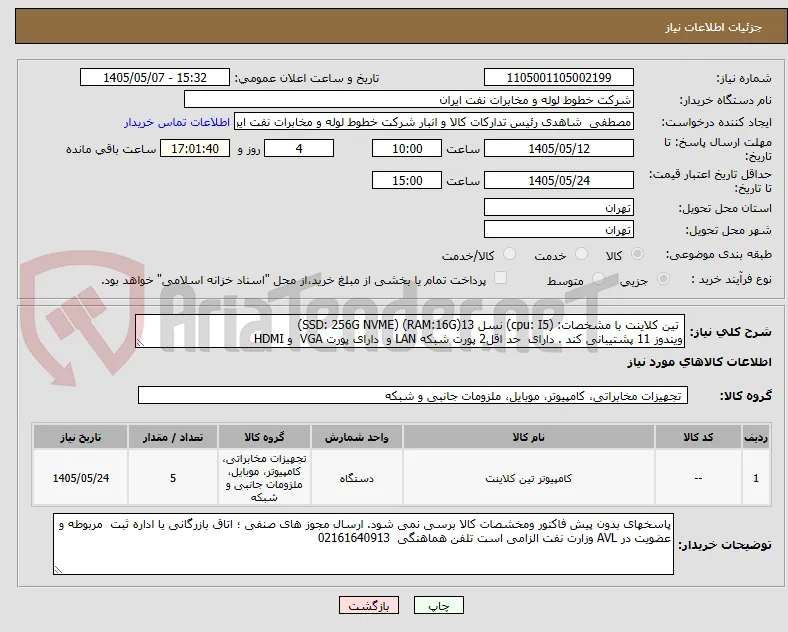Click the ساعت باقی مانده label
This screenshot has height=632, width=788.
(111, 149)
